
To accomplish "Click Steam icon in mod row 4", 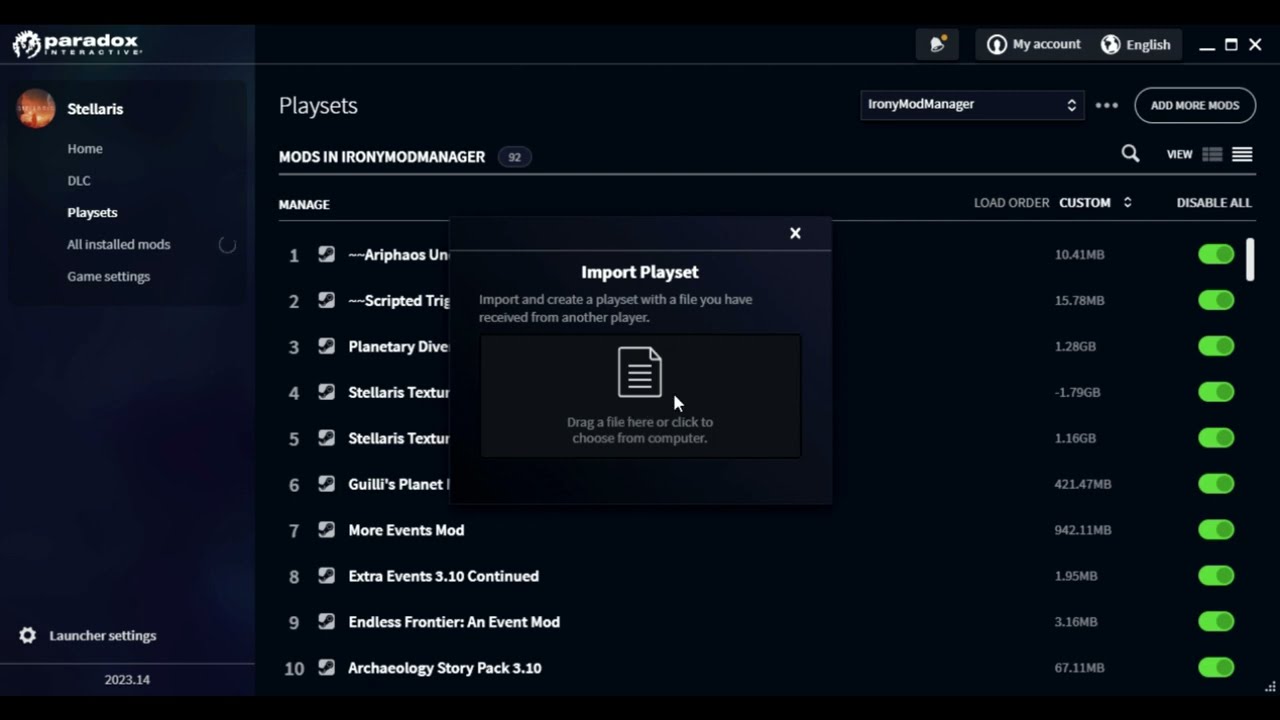I will coord(326,392).
